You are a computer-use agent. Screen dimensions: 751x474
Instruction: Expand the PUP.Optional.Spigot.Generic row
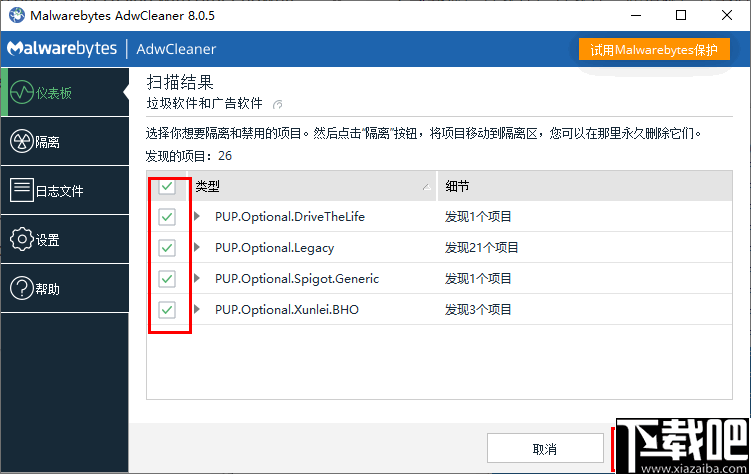click(196, 278)
